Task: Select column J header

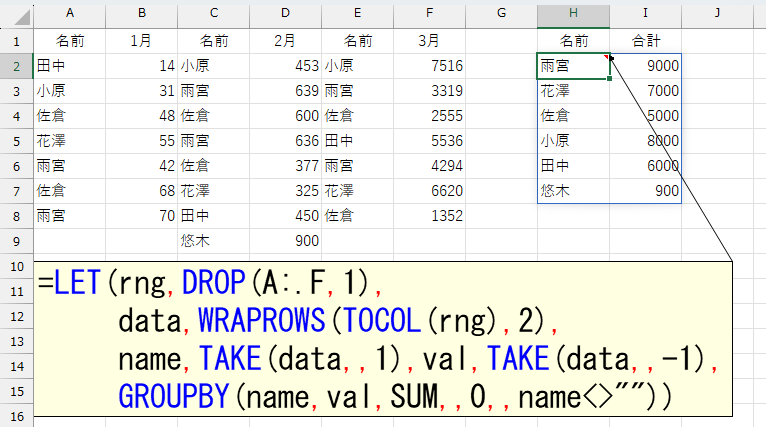Action: 717,14
